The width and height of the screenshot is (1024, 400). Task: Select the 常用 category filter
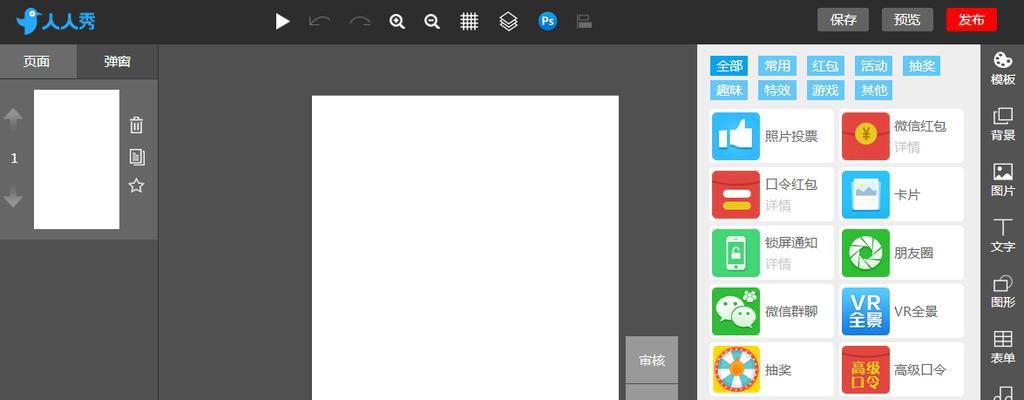tap(777, 66)
